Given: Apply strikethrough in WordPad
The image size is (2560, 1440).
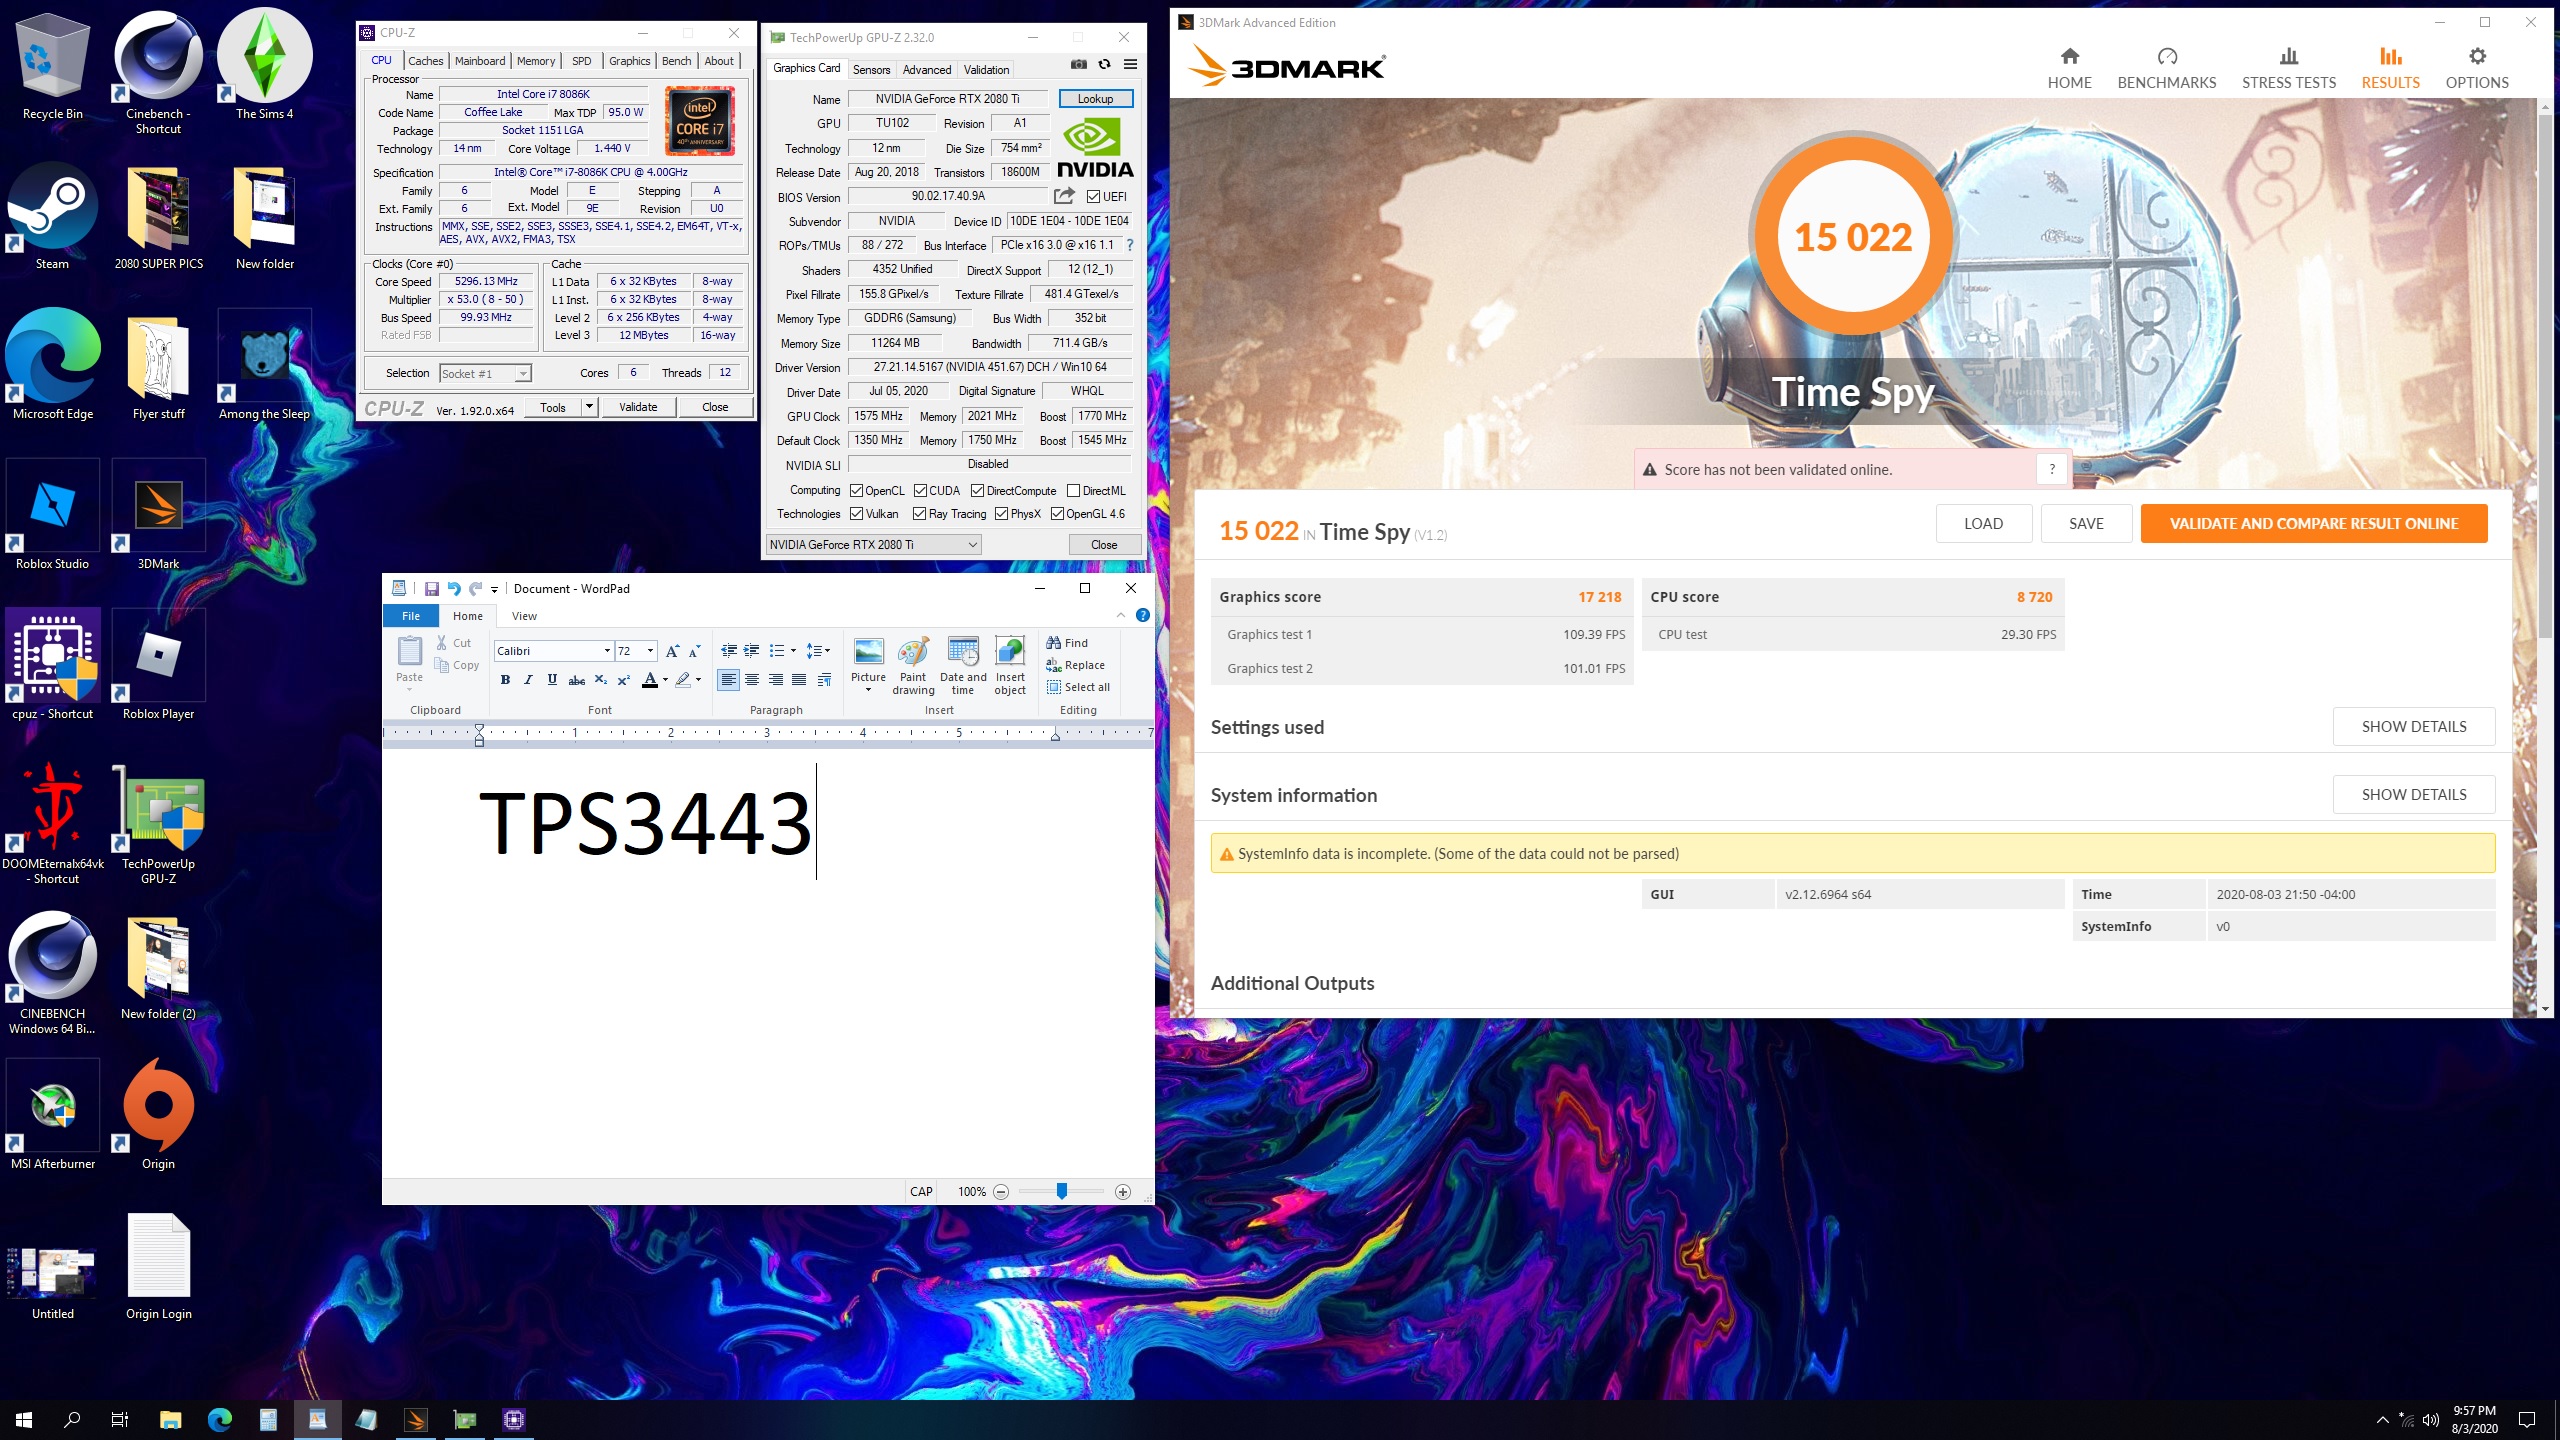Looking at the screenshot, I should 577,680.
